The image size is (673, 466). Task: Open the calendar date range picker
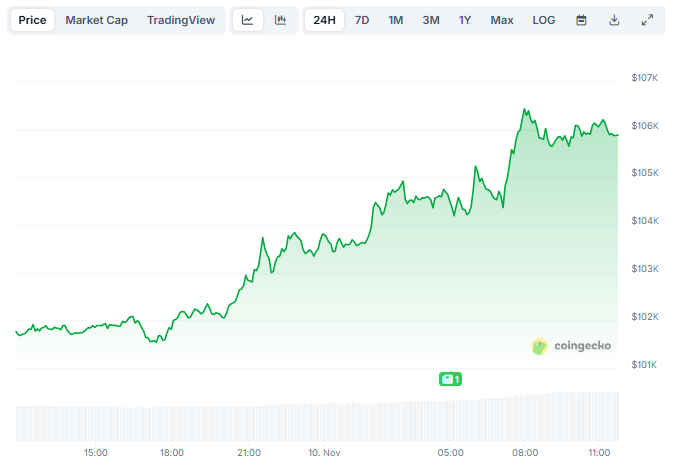pos(581,20)
